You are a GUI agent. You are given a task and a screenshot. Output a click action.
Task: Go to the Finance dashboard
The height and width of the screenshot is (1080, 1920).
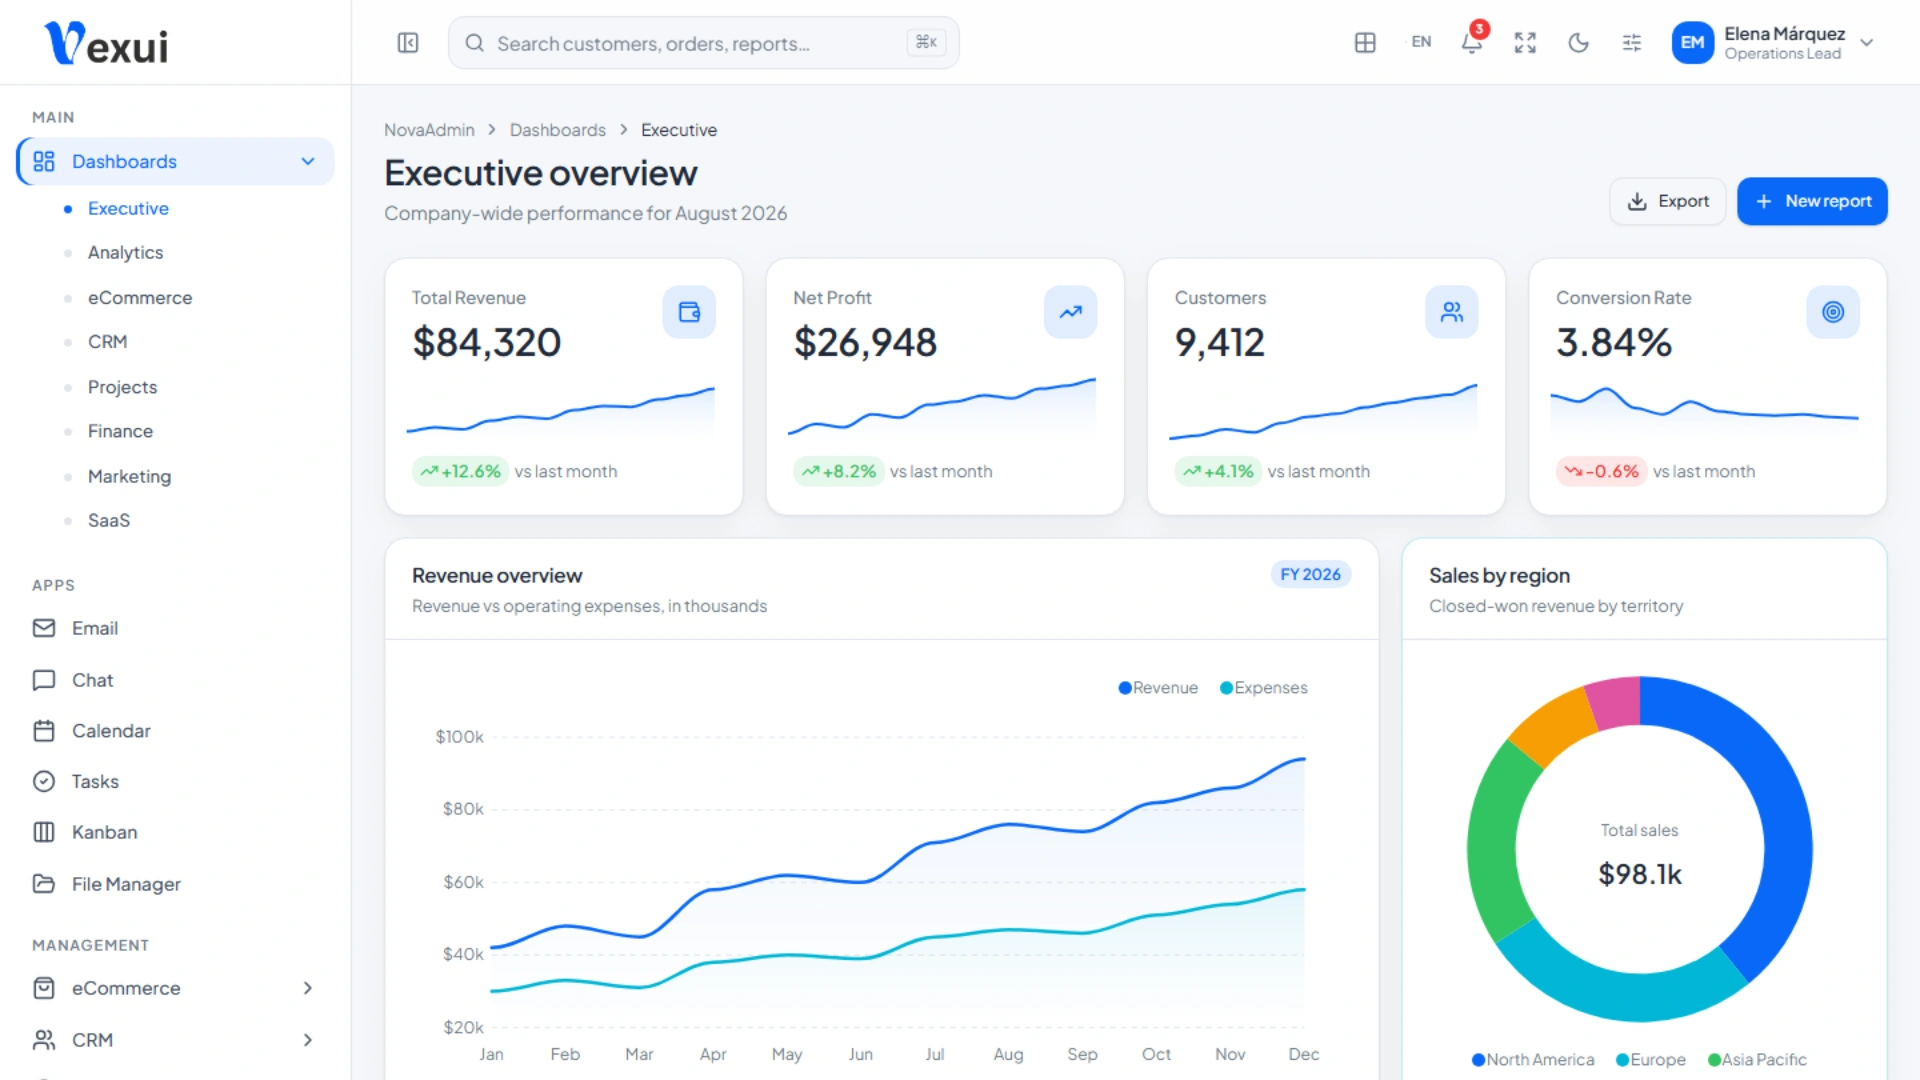[x=120, y=431]
